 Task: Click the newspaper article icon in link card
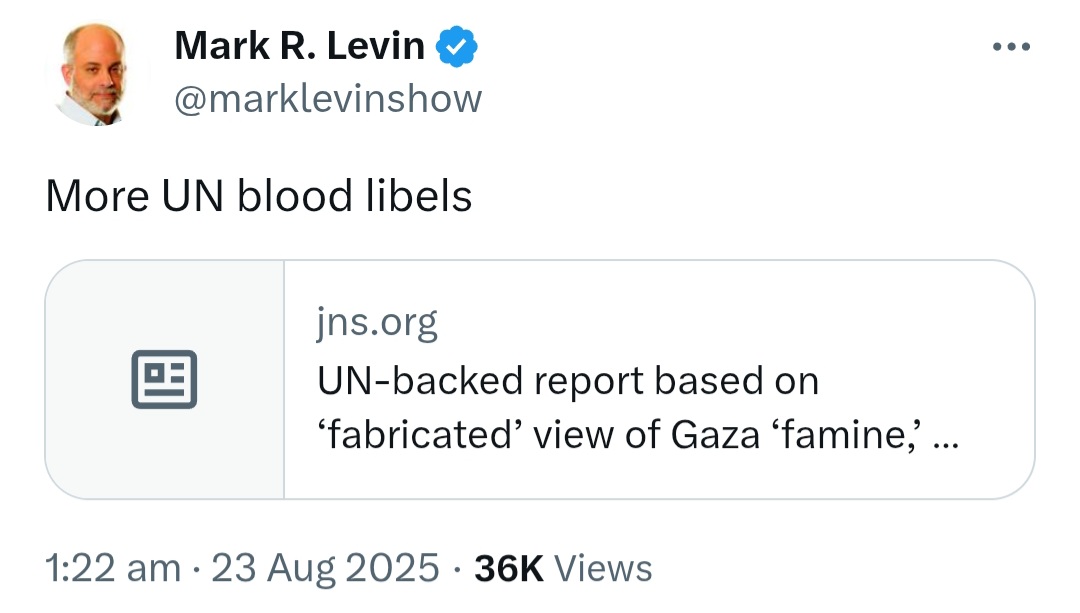[164, 380]
